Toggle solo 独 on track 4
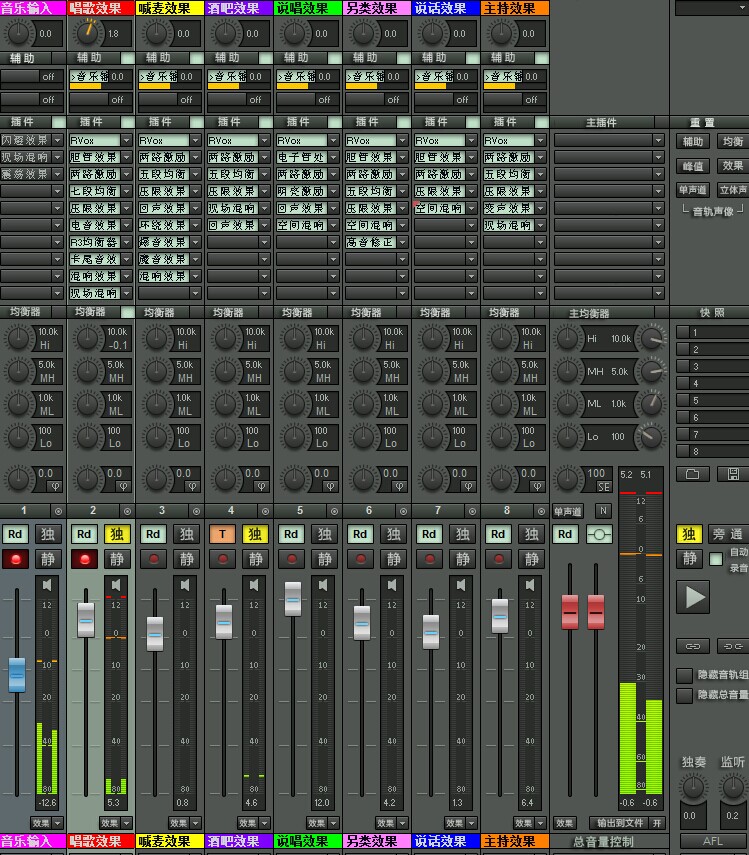 click(x=255, y=534)
